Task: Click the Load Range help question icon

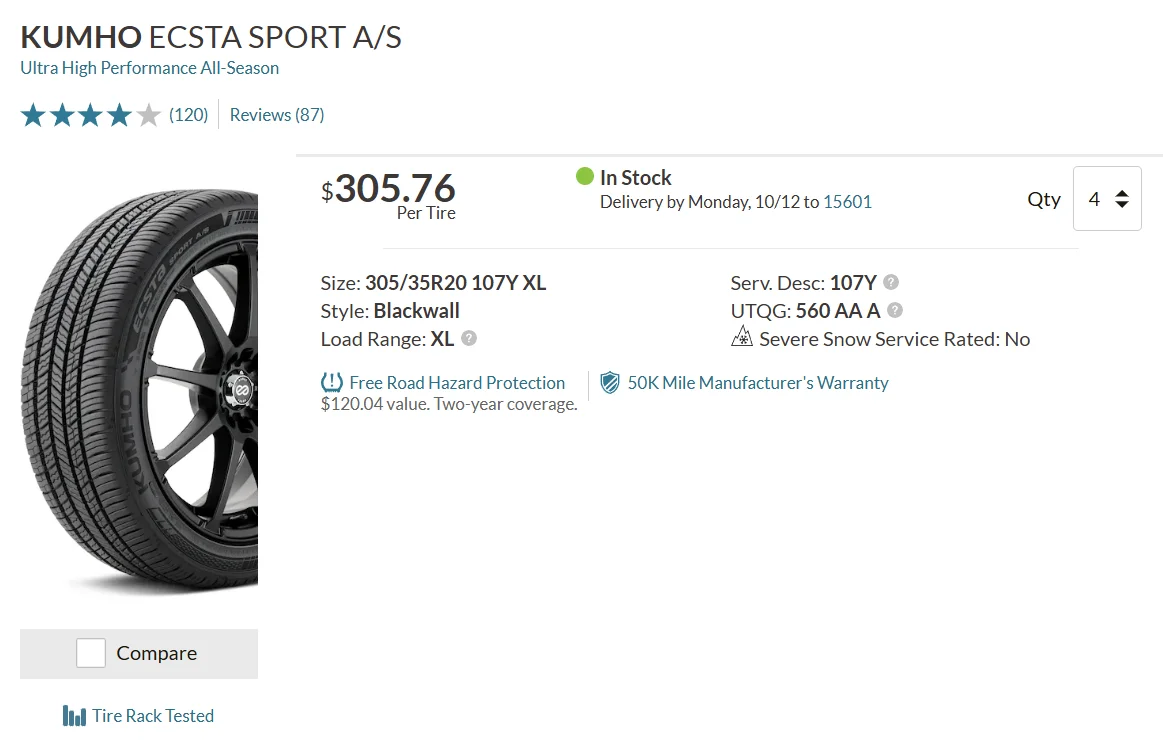Action: coord(469,338)
